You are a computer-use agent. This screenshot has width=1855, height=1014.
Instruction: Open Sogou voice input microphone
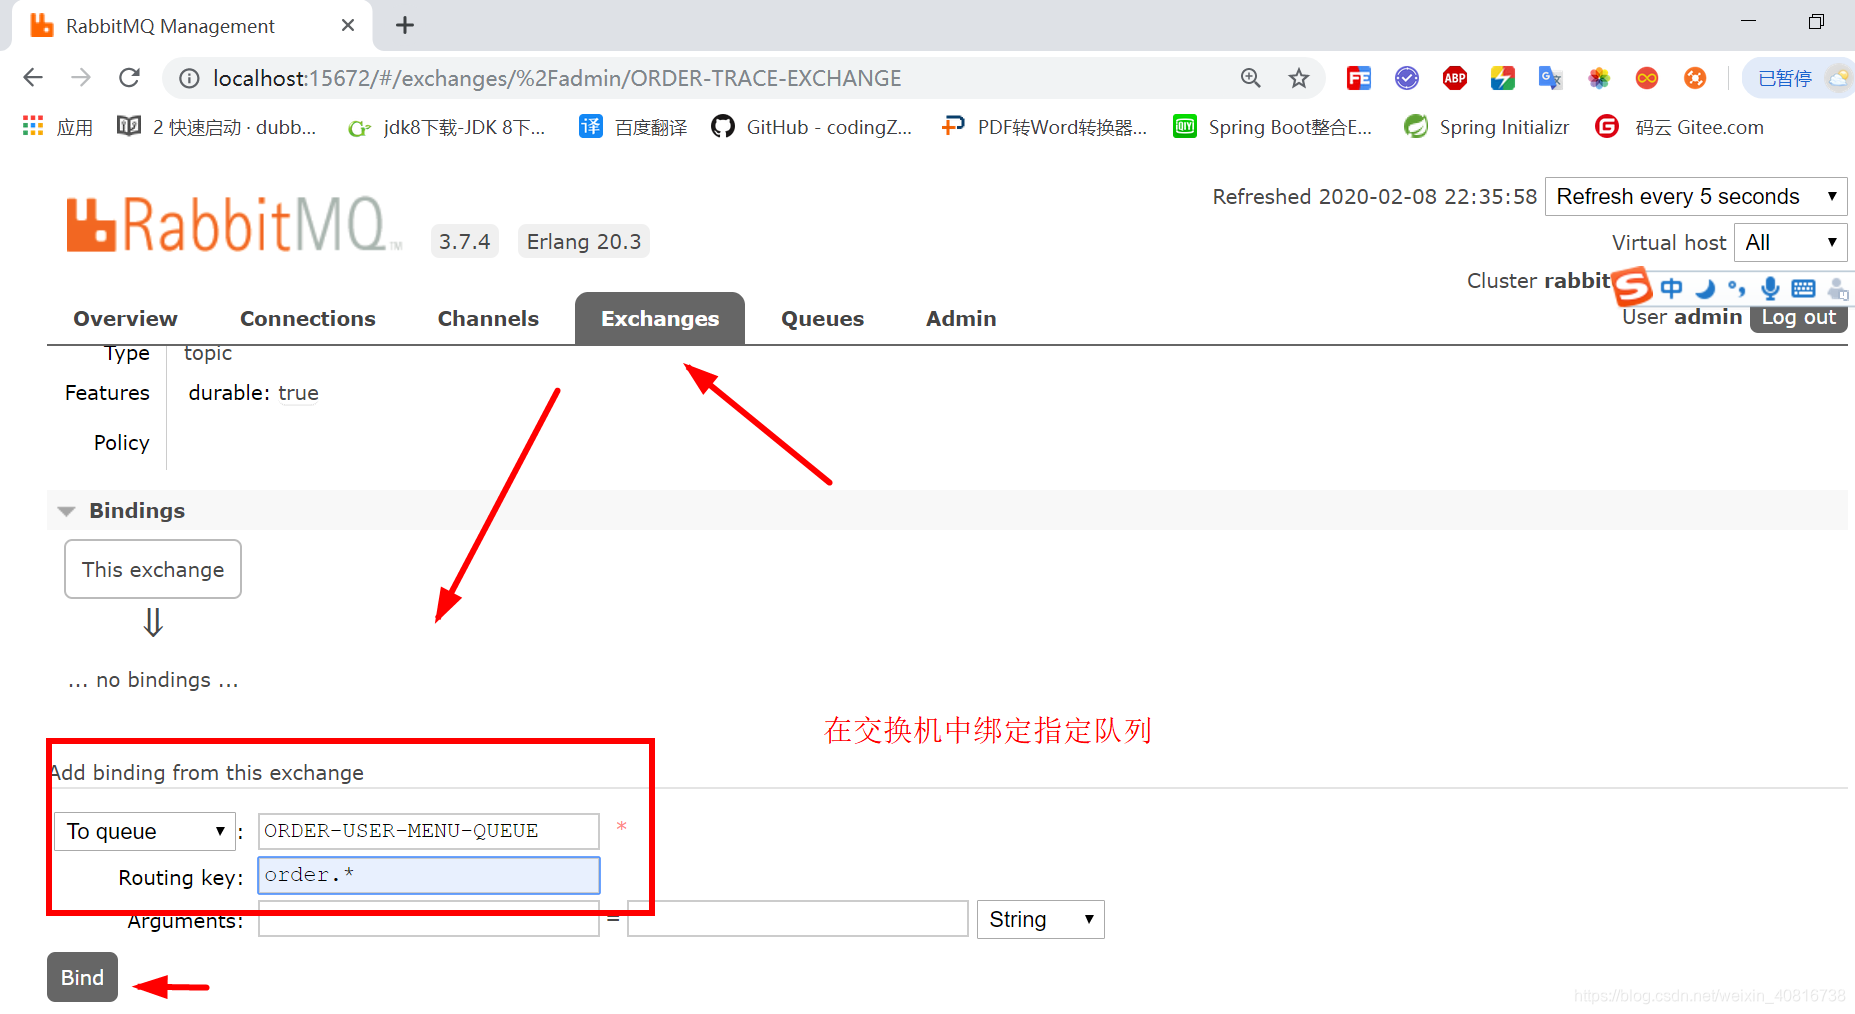pyautogui.click(x=1770, y=289)
